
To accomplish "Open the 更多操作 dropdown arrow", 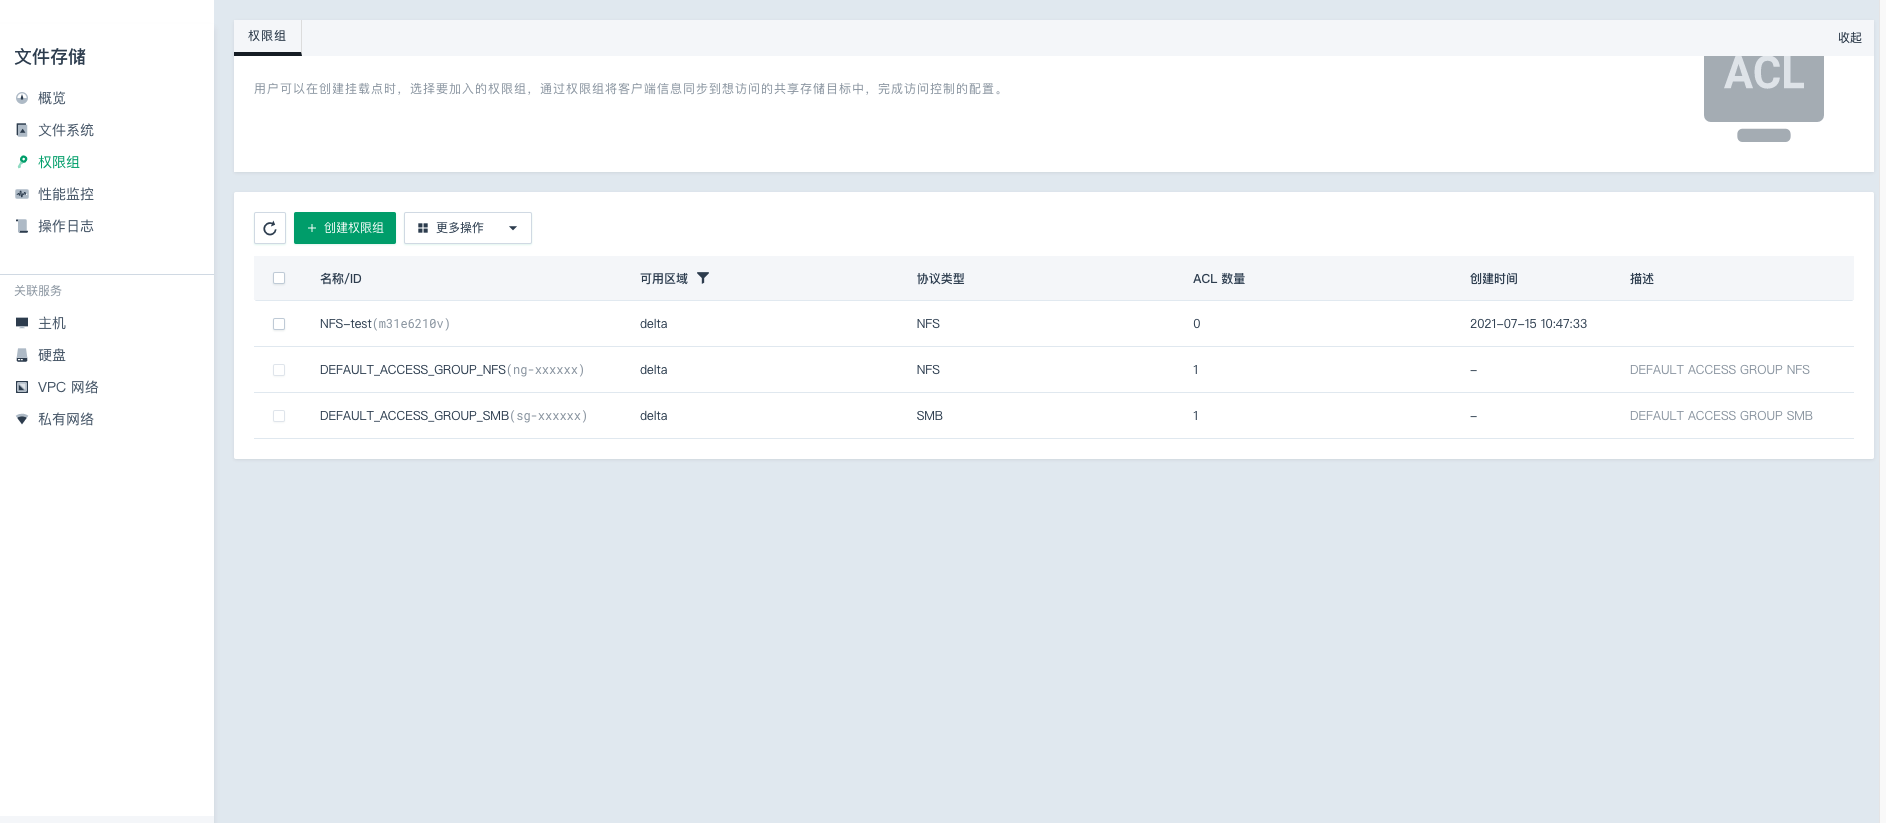I will [x=513, y=228].
